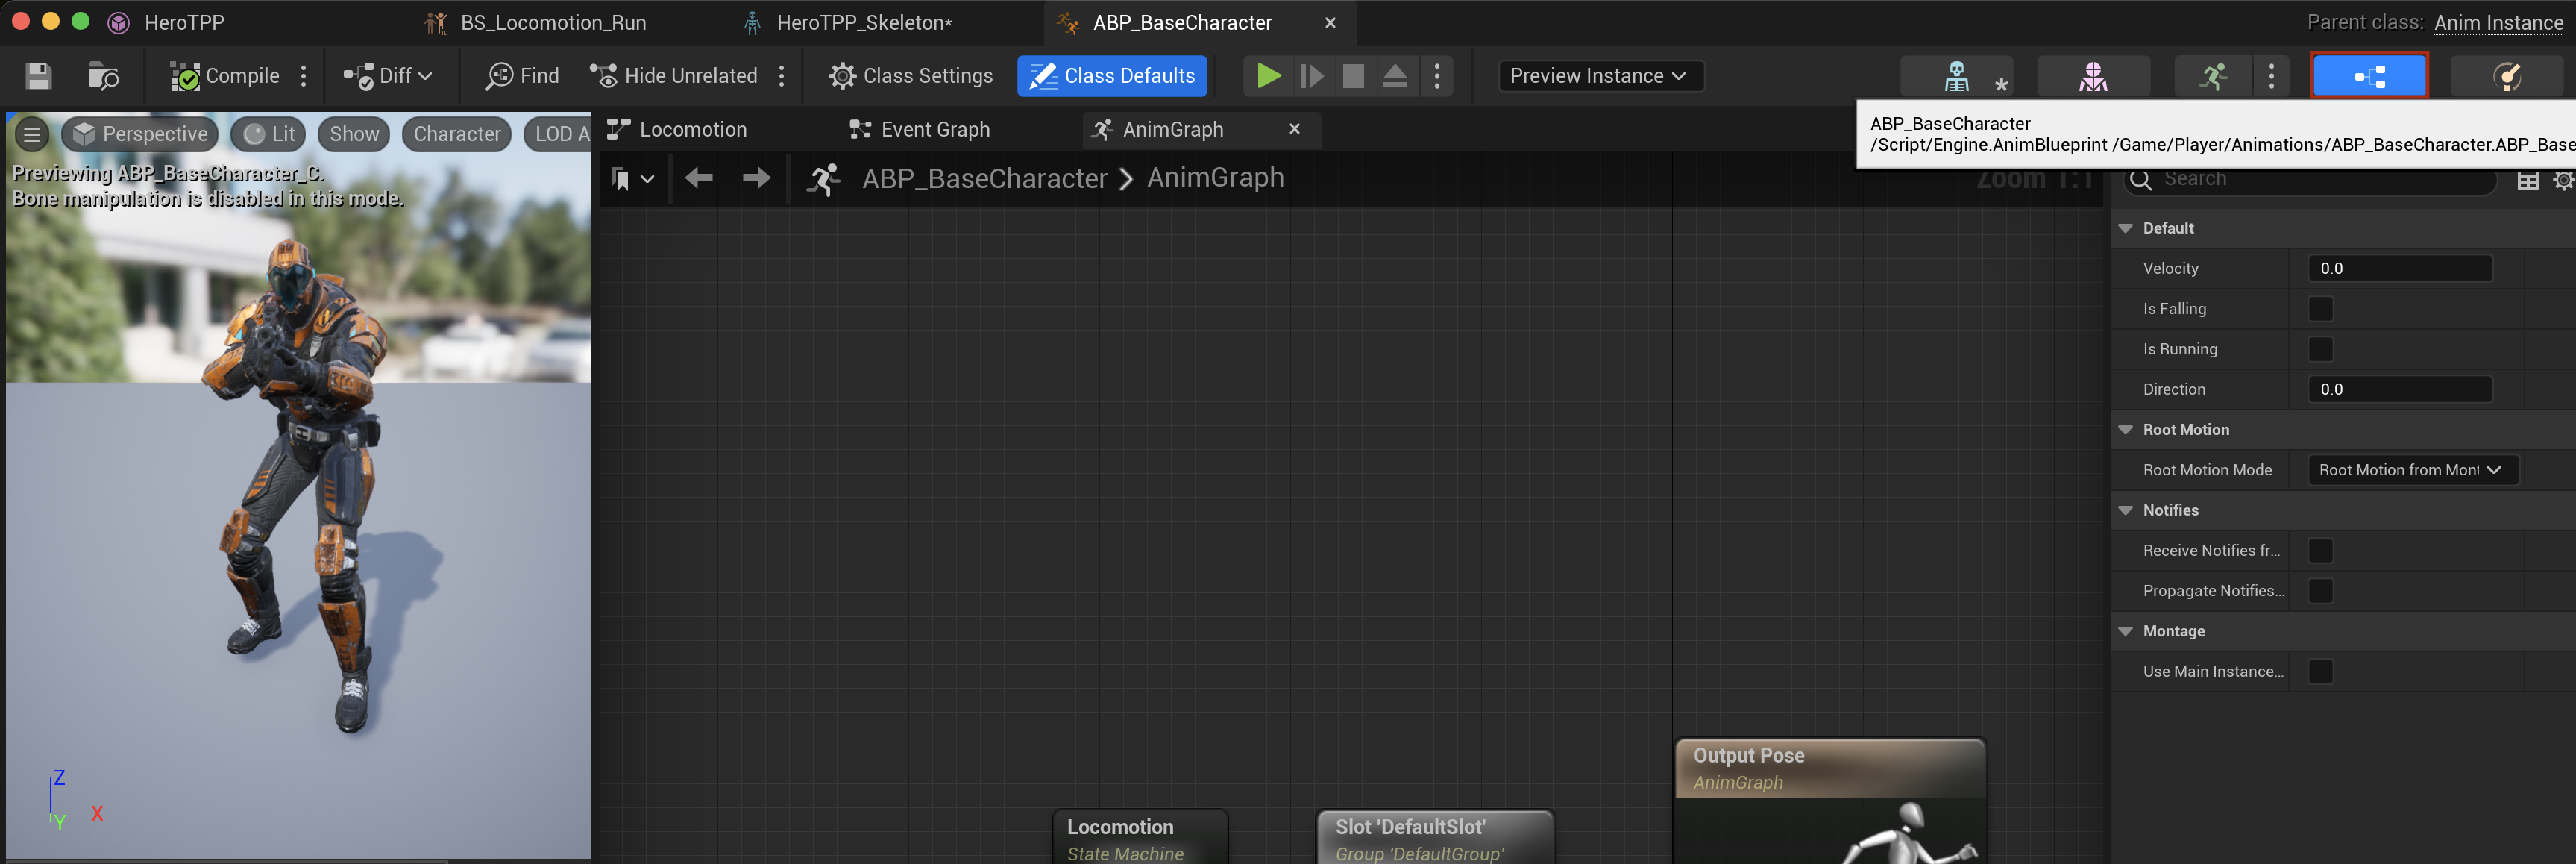Viewport: 2576px width, 864px height.
Task: Start simulation with green Play button
Action: pos(1268,76)
